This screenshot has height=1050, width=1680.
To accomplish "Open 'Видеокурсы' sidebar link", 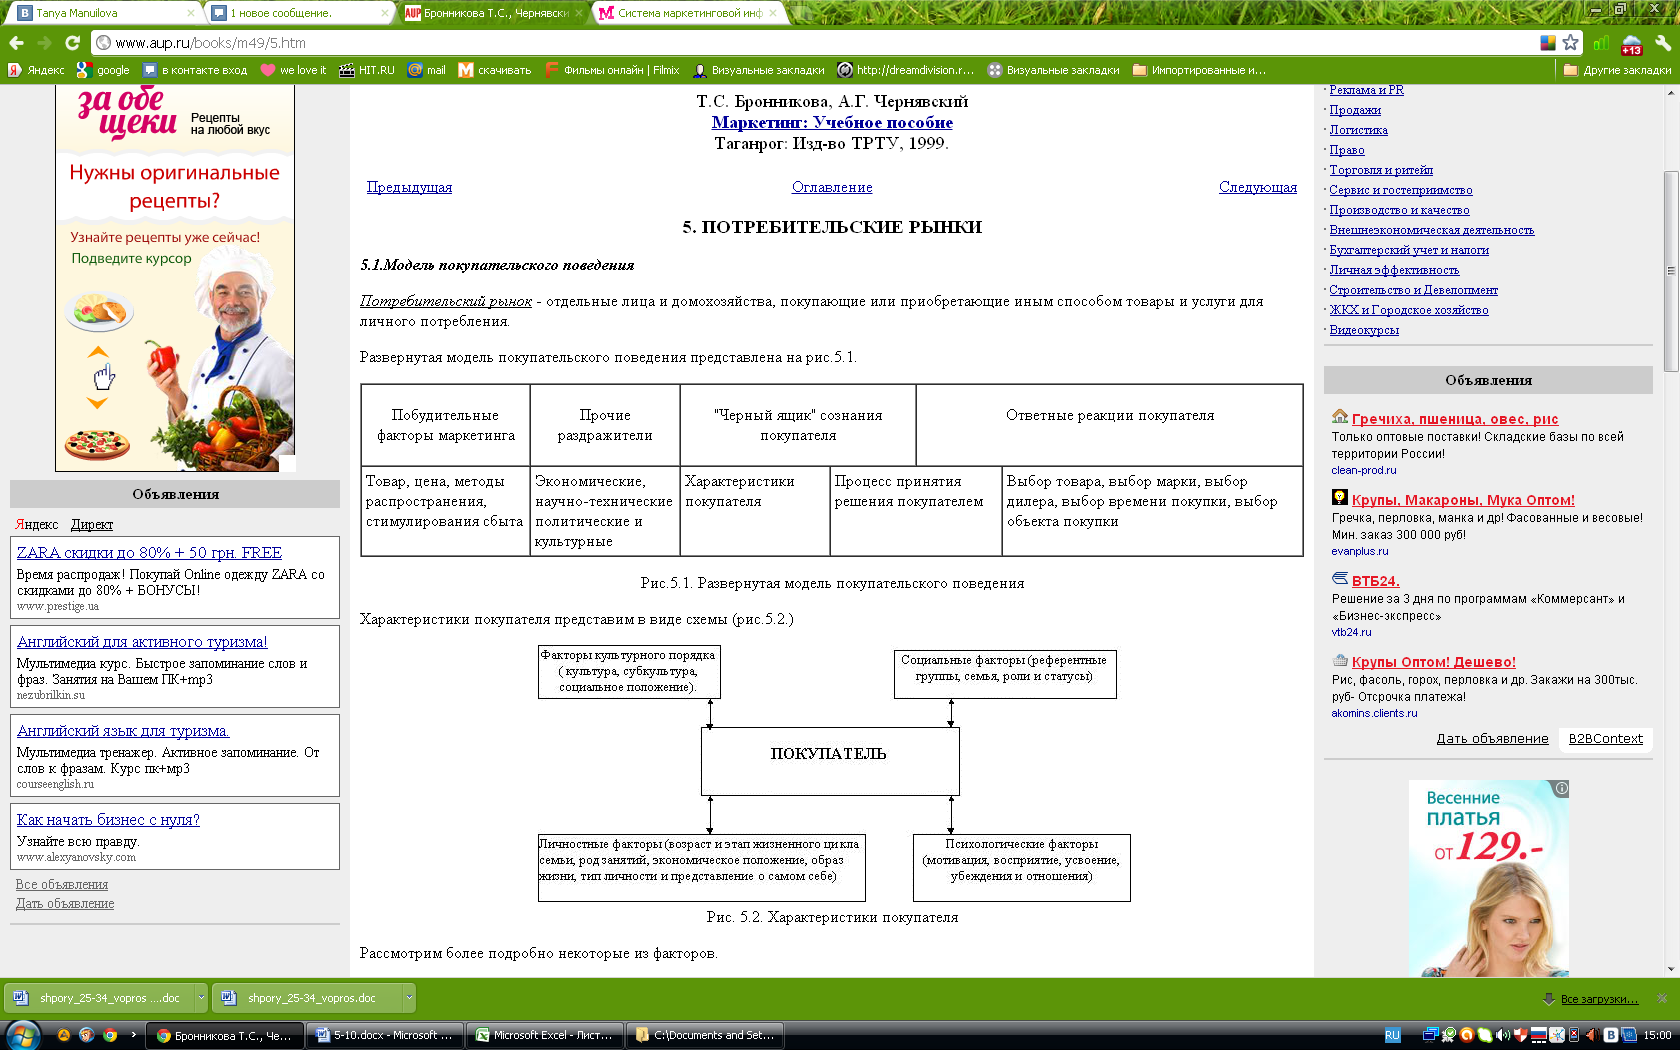I will click(x=1364, y=330).
